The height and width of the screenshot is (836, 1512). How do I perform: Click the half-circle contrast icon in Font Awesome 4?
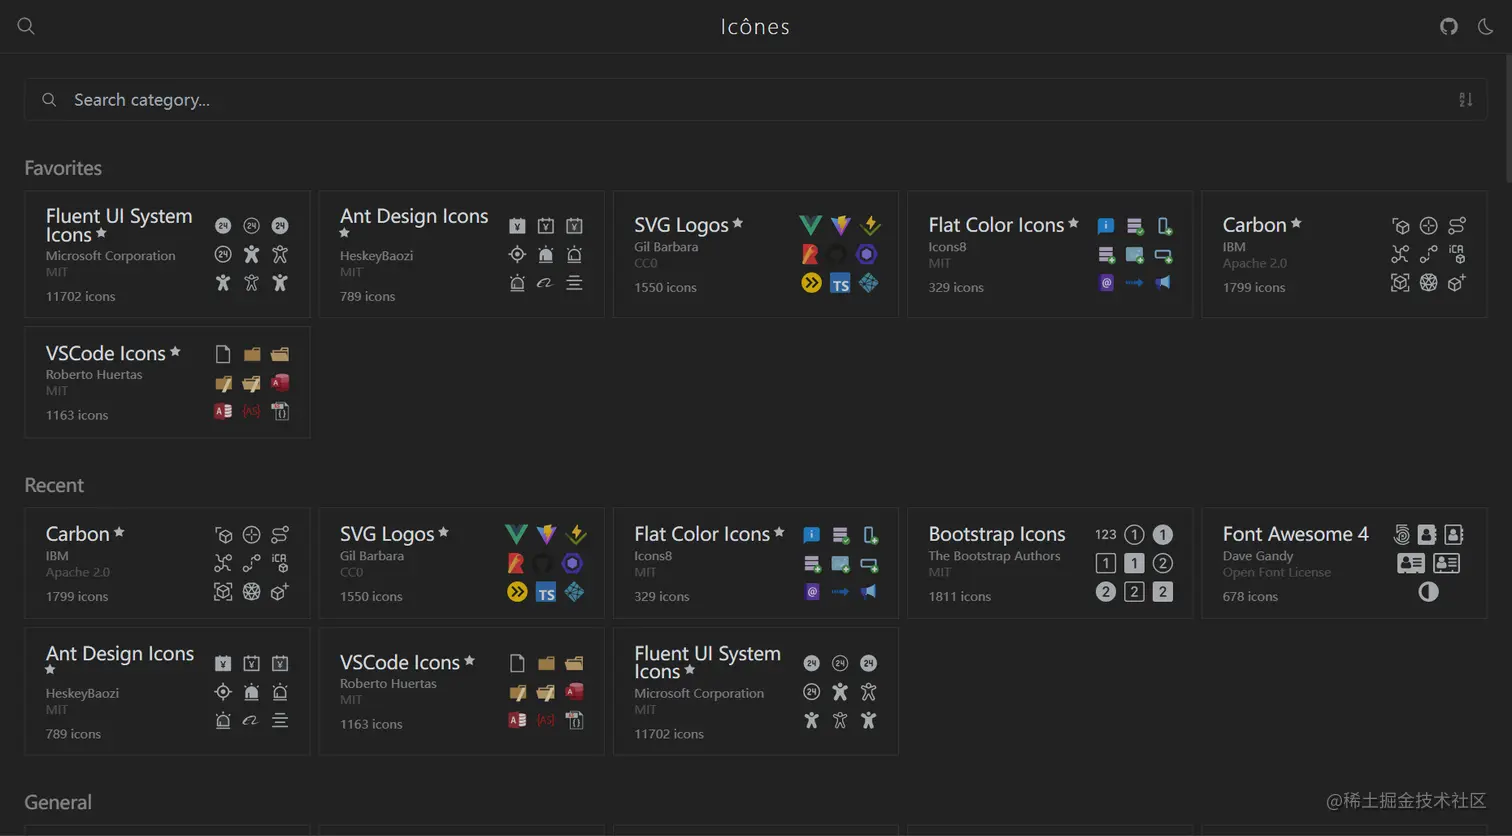(x=1428, y=592)
